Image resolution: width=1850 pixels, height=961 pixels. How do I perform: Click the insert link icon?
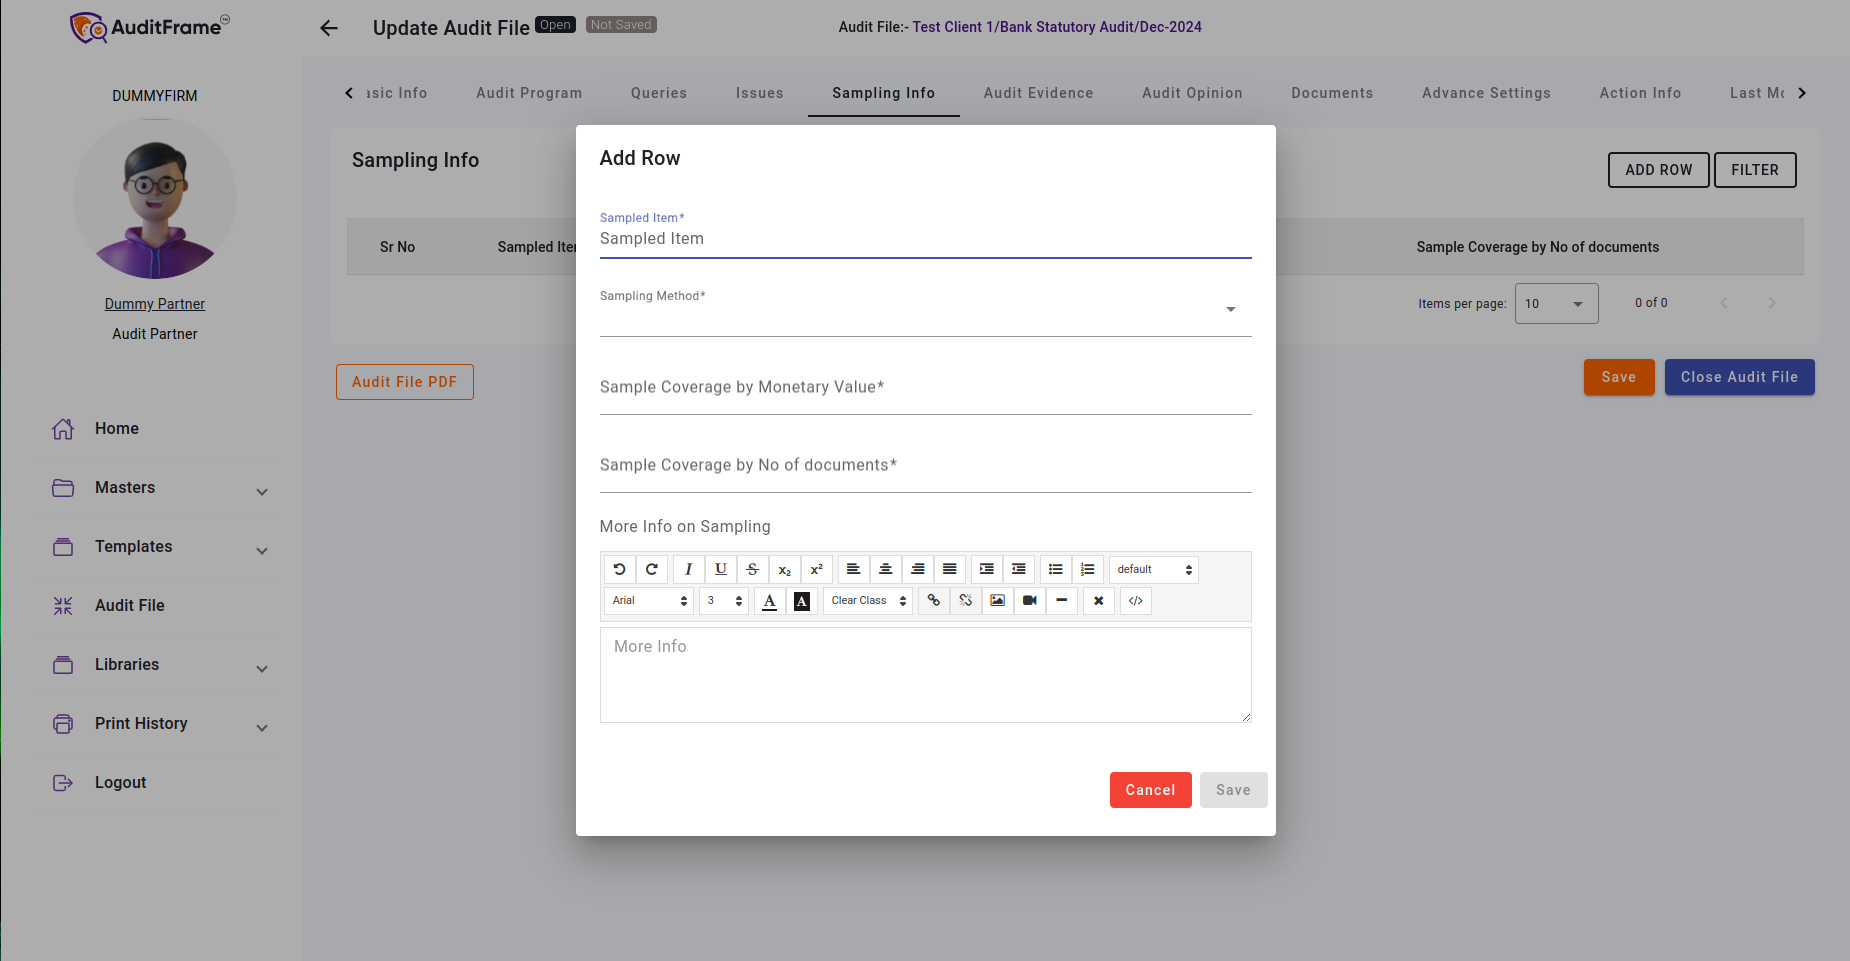pyautogui.click(x=933, y=600)
